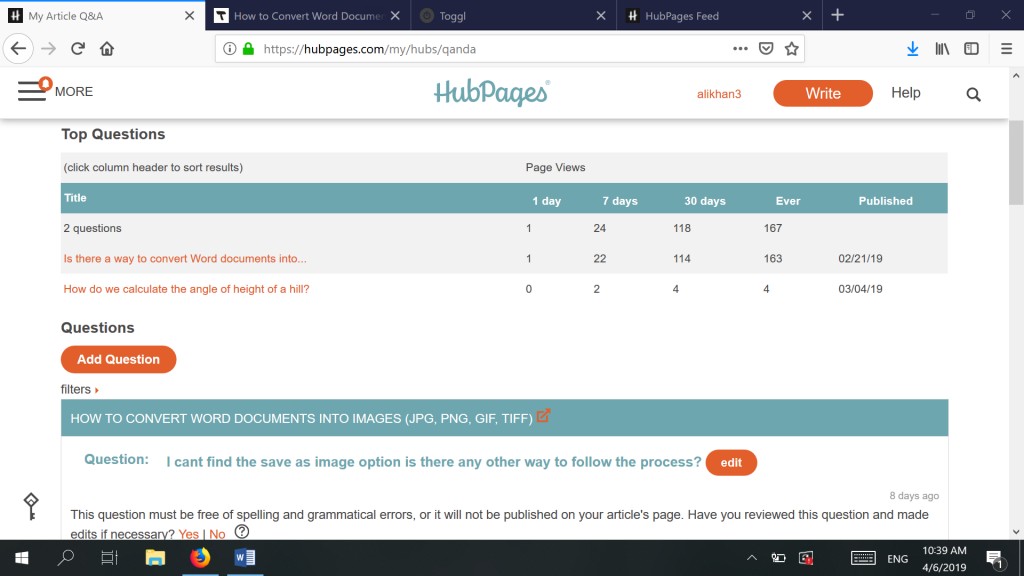1024x576 pixels.
Task: Open the Windows Start menu
Action: (22, 558)
